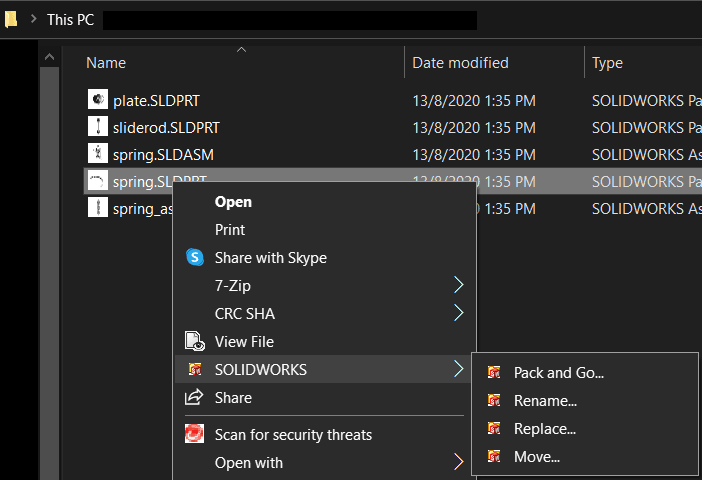
Task: Click the breadcrumb chevron before This PC
Action: click(x=34, y=19)
